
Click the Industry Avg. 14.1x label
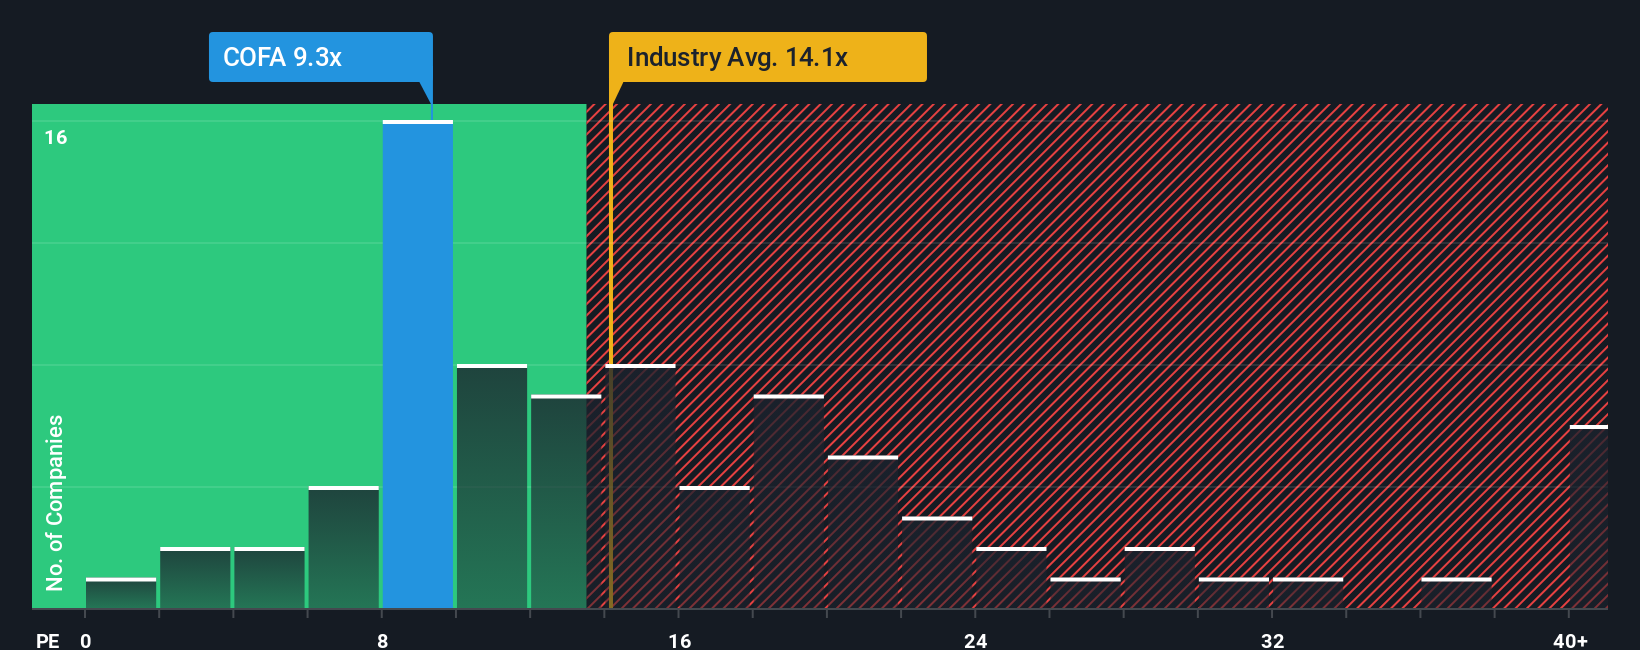(767, 57)
